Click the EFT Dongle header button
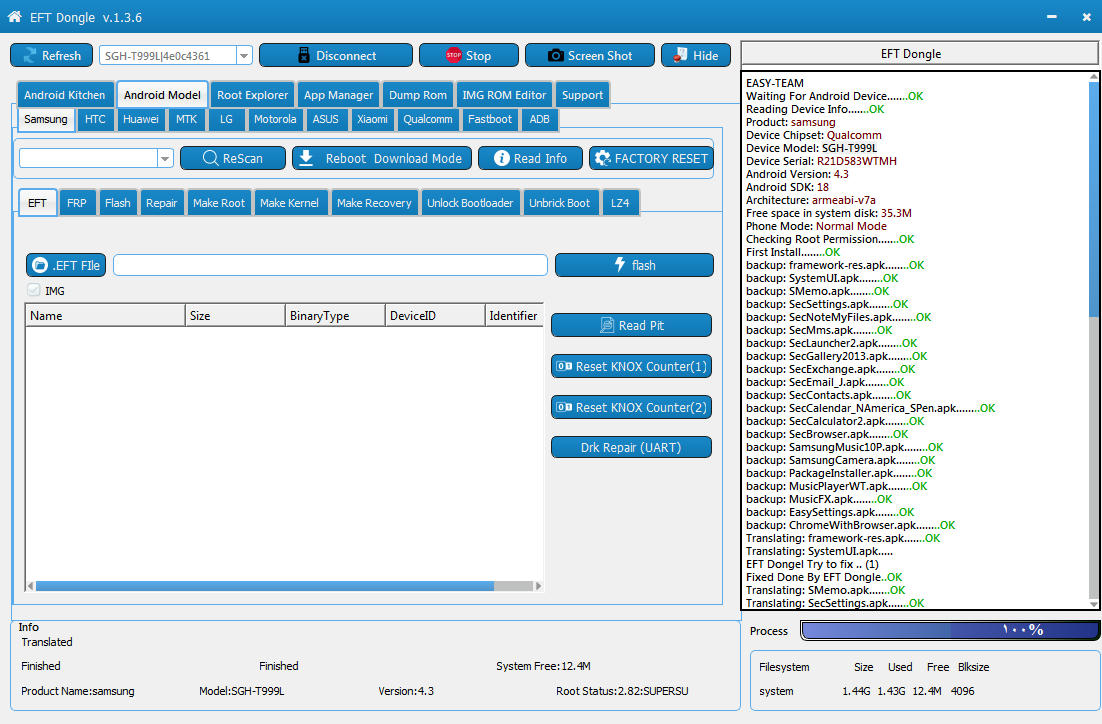 coord(919,53)
